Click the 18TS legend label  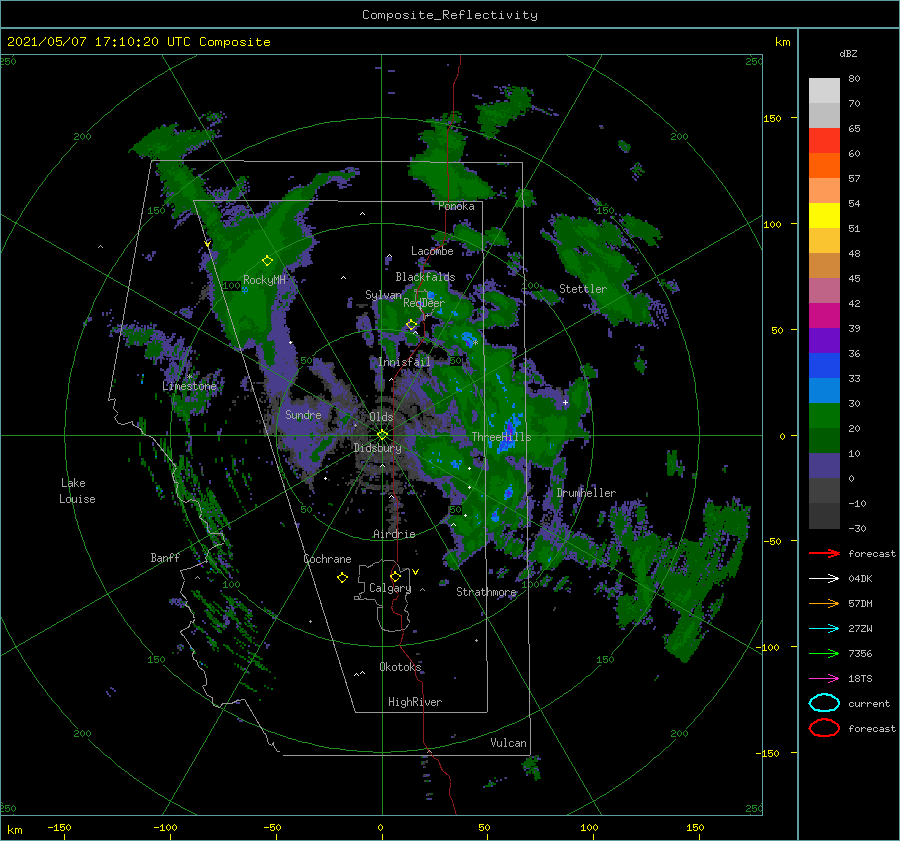860,679
